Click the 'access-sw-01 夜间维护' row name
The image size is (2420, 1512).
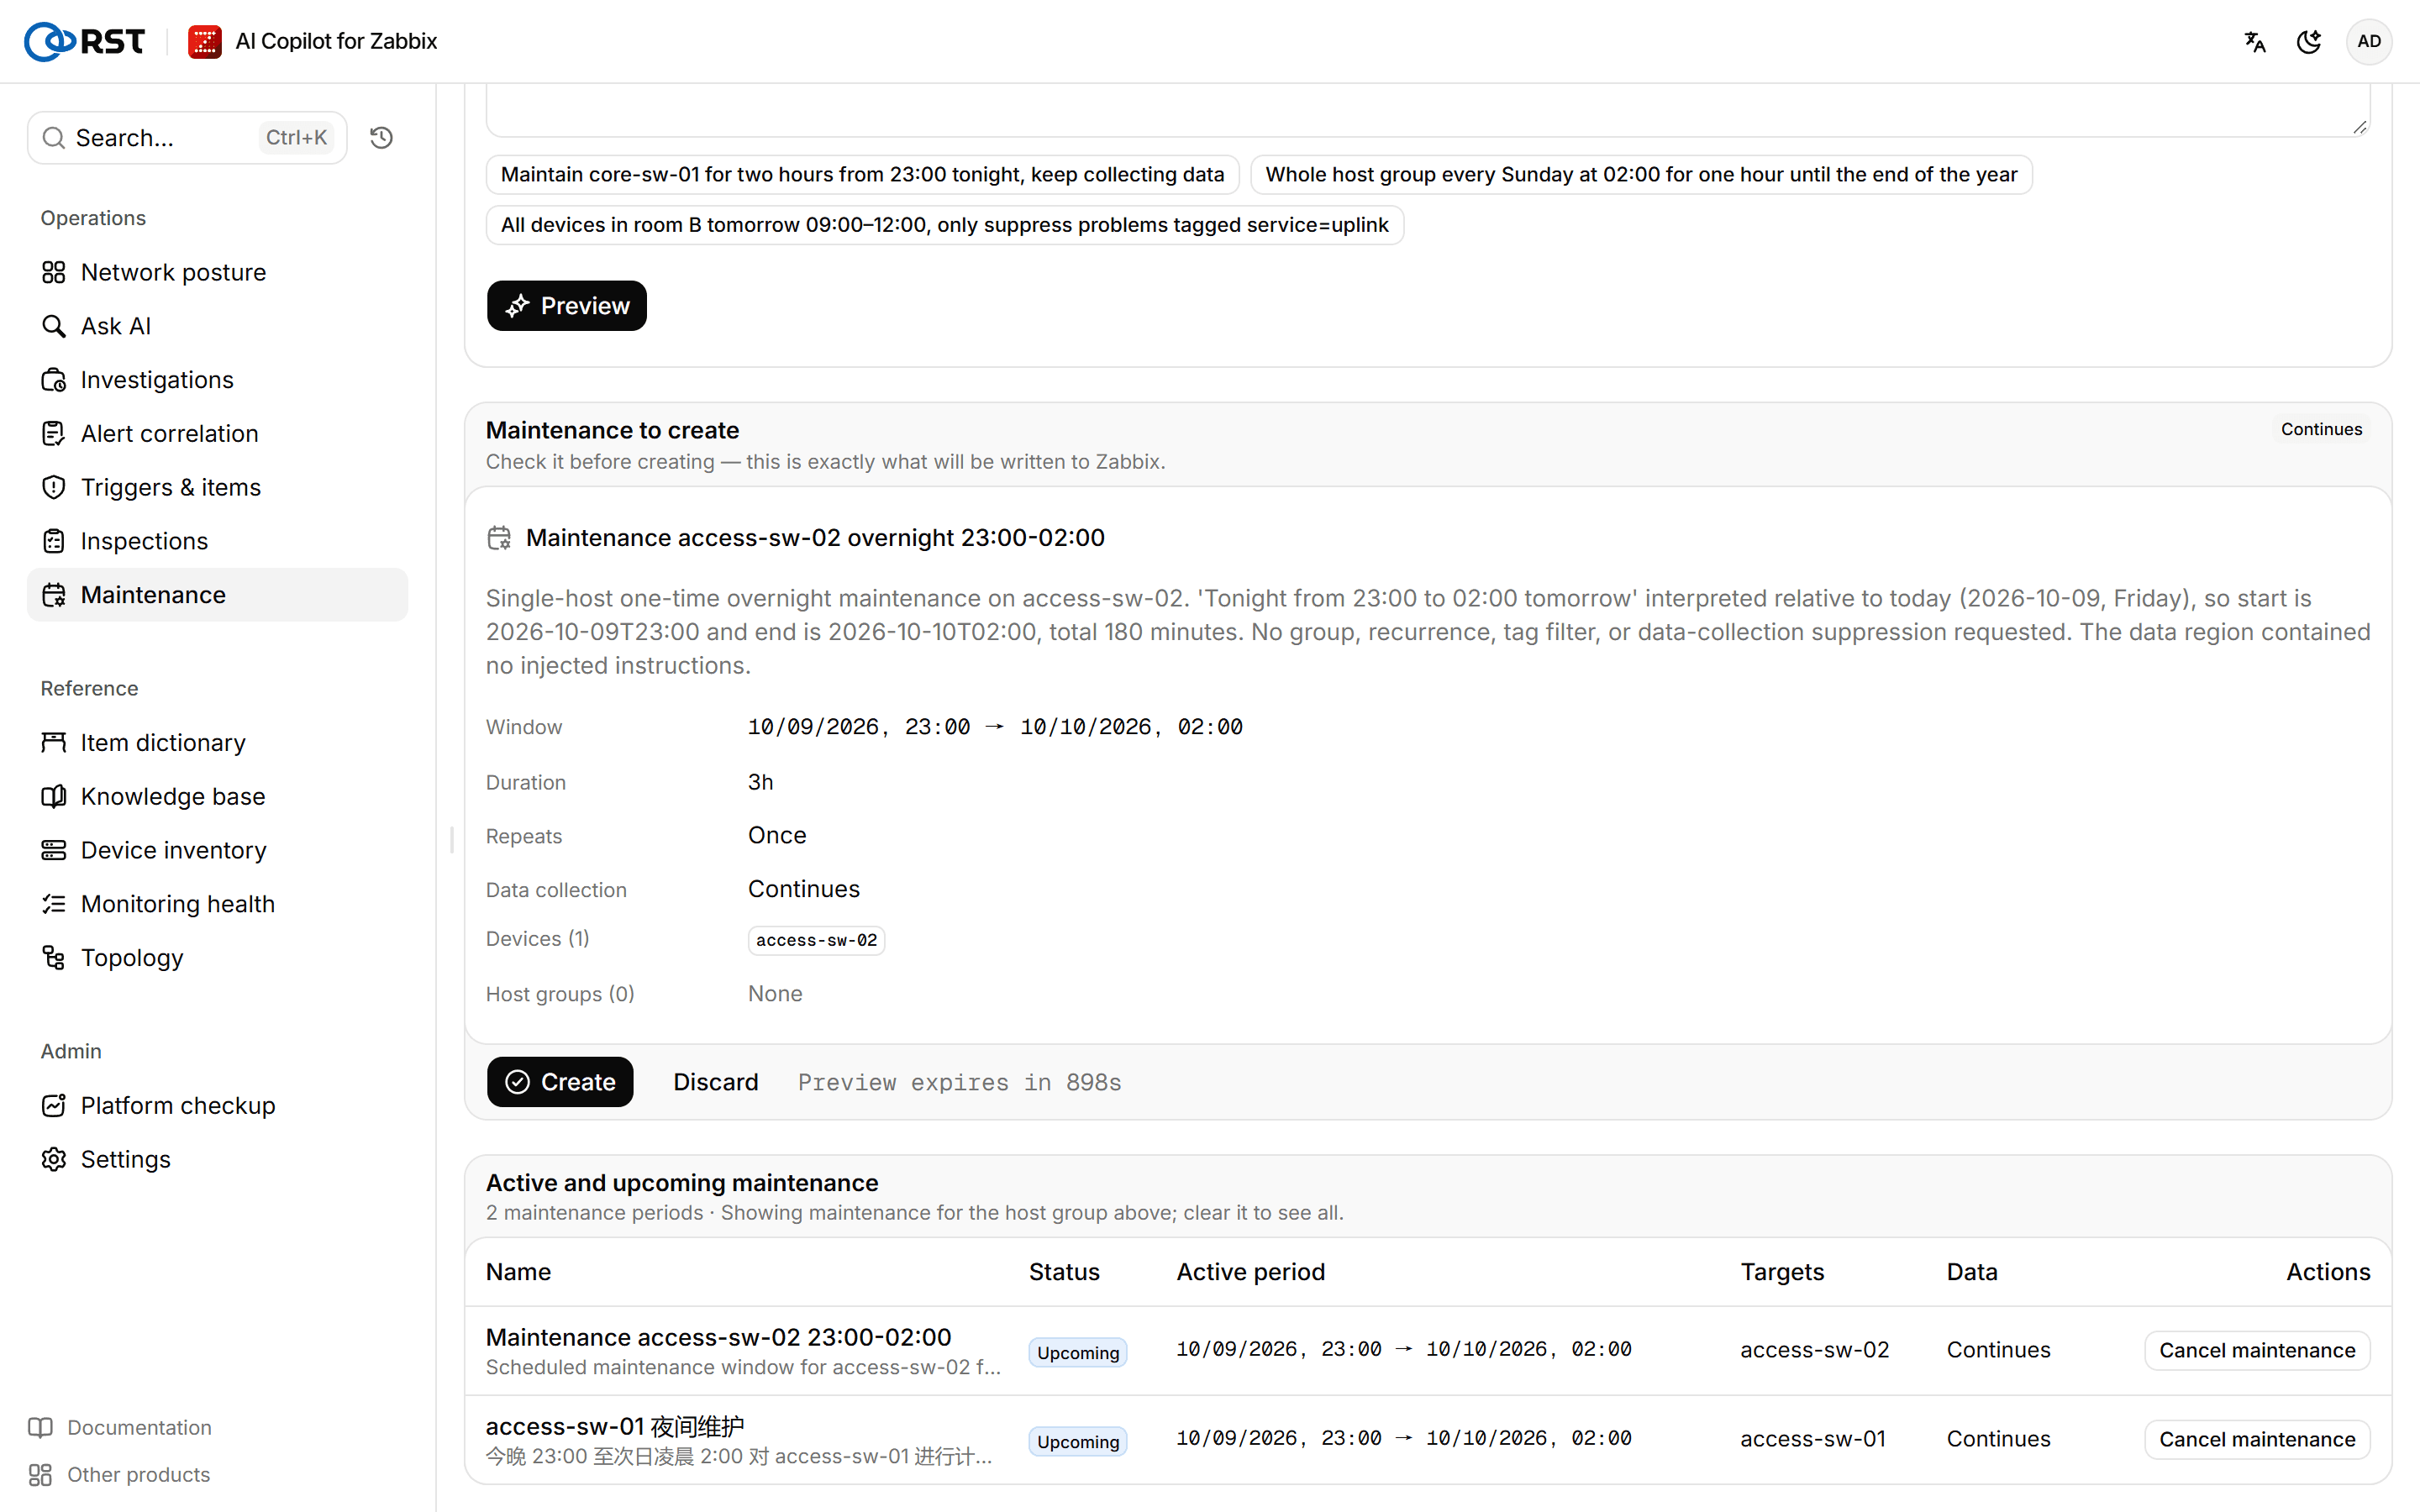[615, 1426]
